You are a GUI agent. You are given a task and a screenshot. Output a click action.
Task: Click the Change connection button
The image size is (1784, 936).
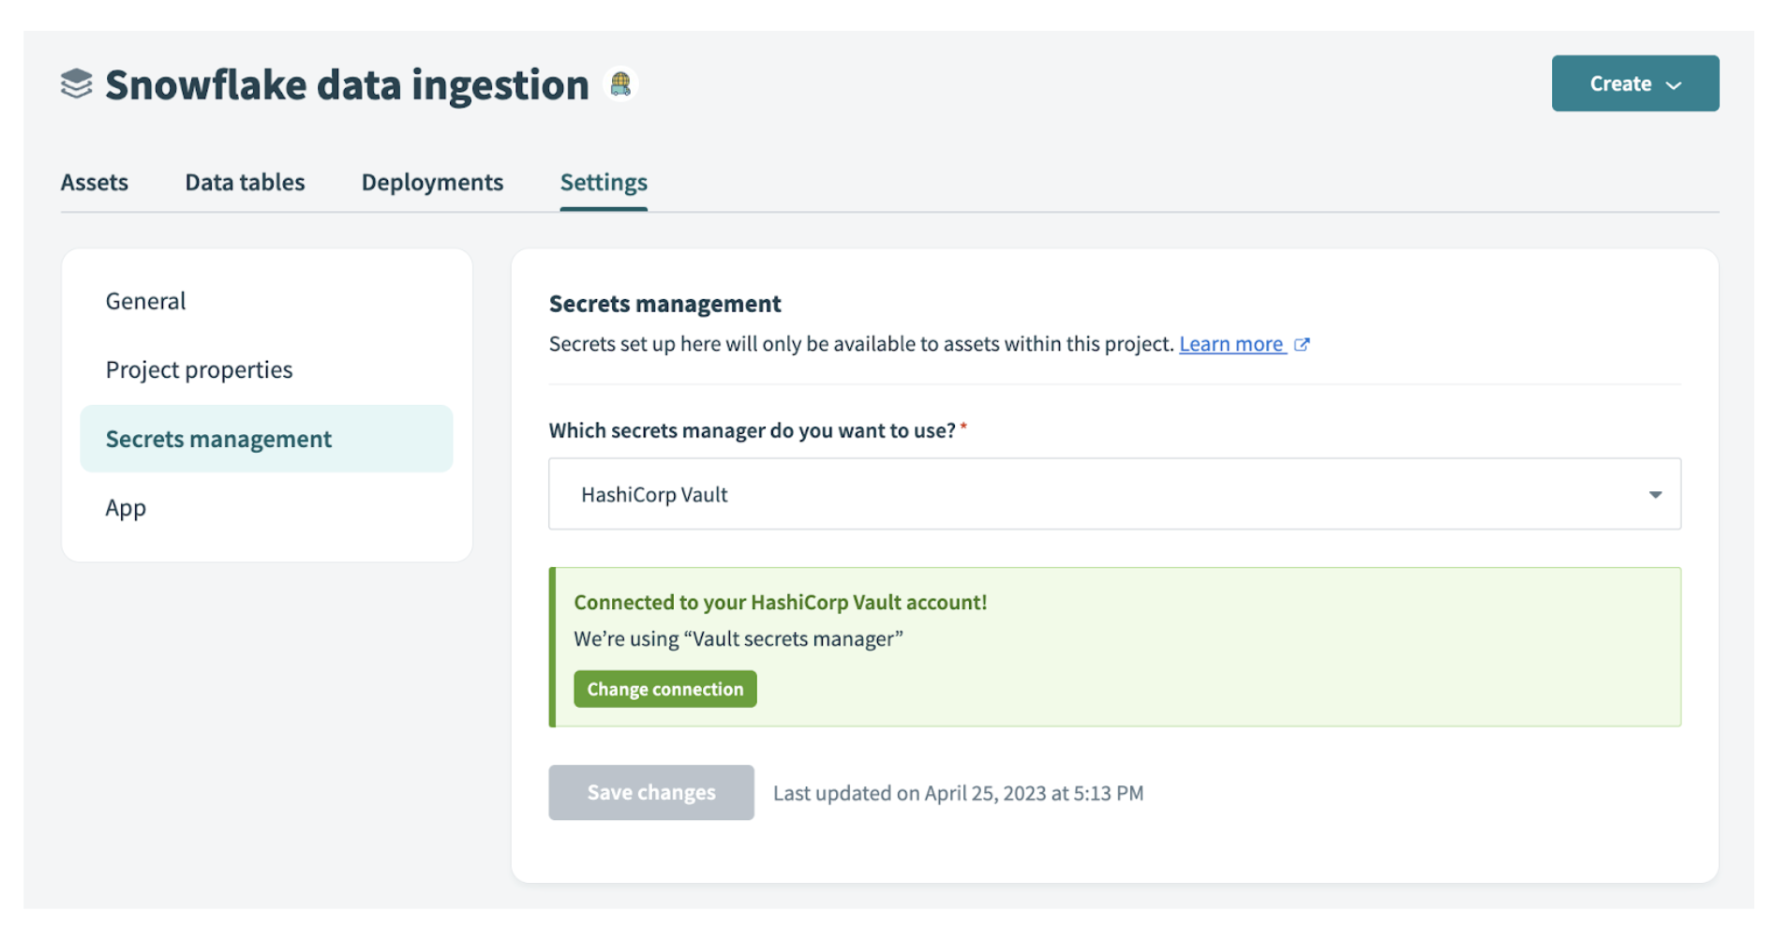[665, 689]
